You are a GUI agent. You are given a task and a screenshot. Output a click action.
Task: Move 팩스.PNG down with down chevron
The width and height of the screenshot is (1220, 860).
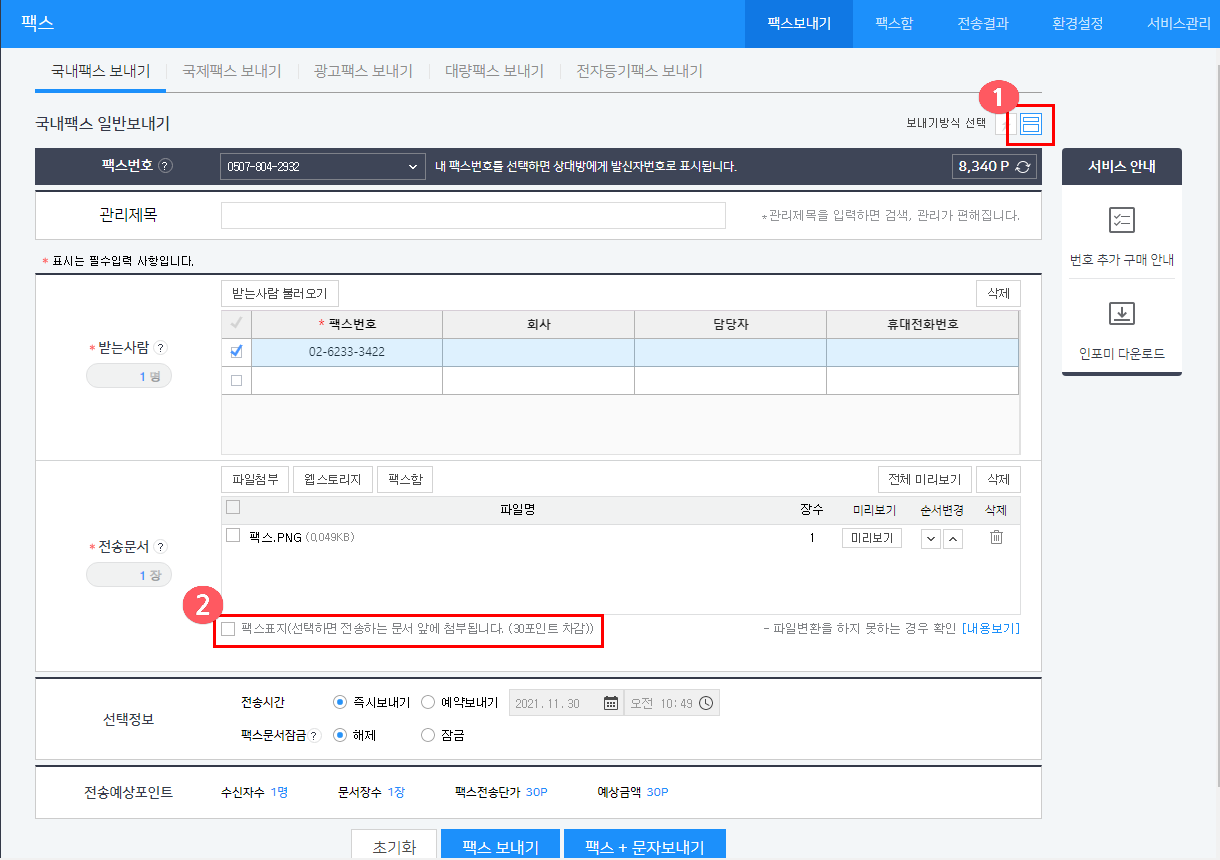point(931,539)
